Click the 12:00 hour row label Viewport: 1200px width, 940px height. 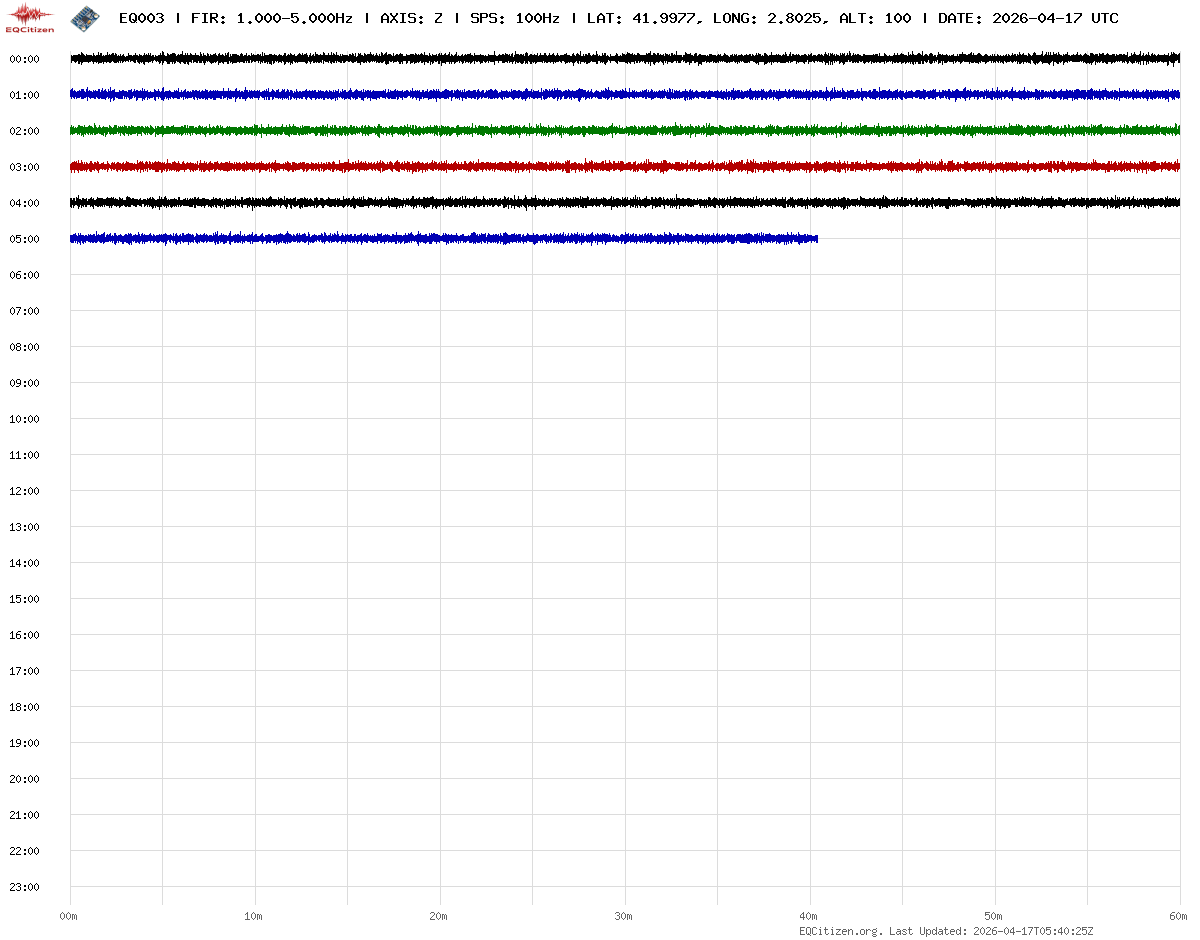click(24, 491)
